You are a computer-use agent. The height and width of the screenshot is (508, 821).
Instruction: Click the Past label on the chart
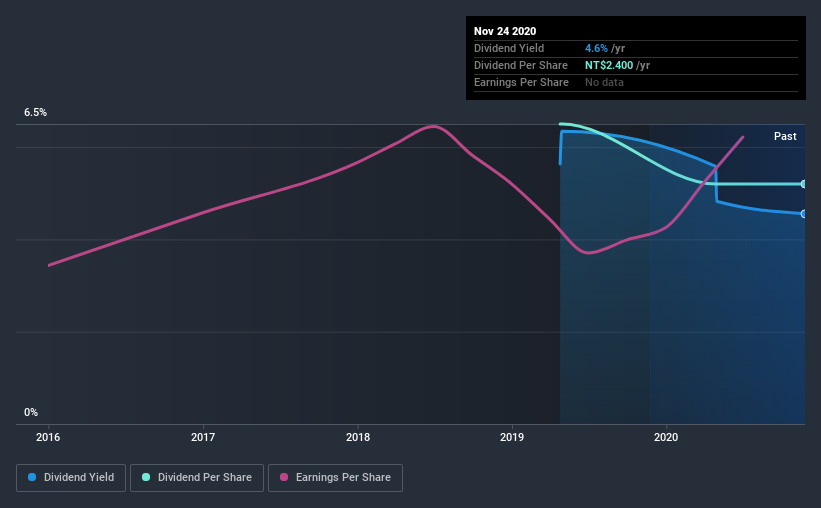click(x=785, y=136)
